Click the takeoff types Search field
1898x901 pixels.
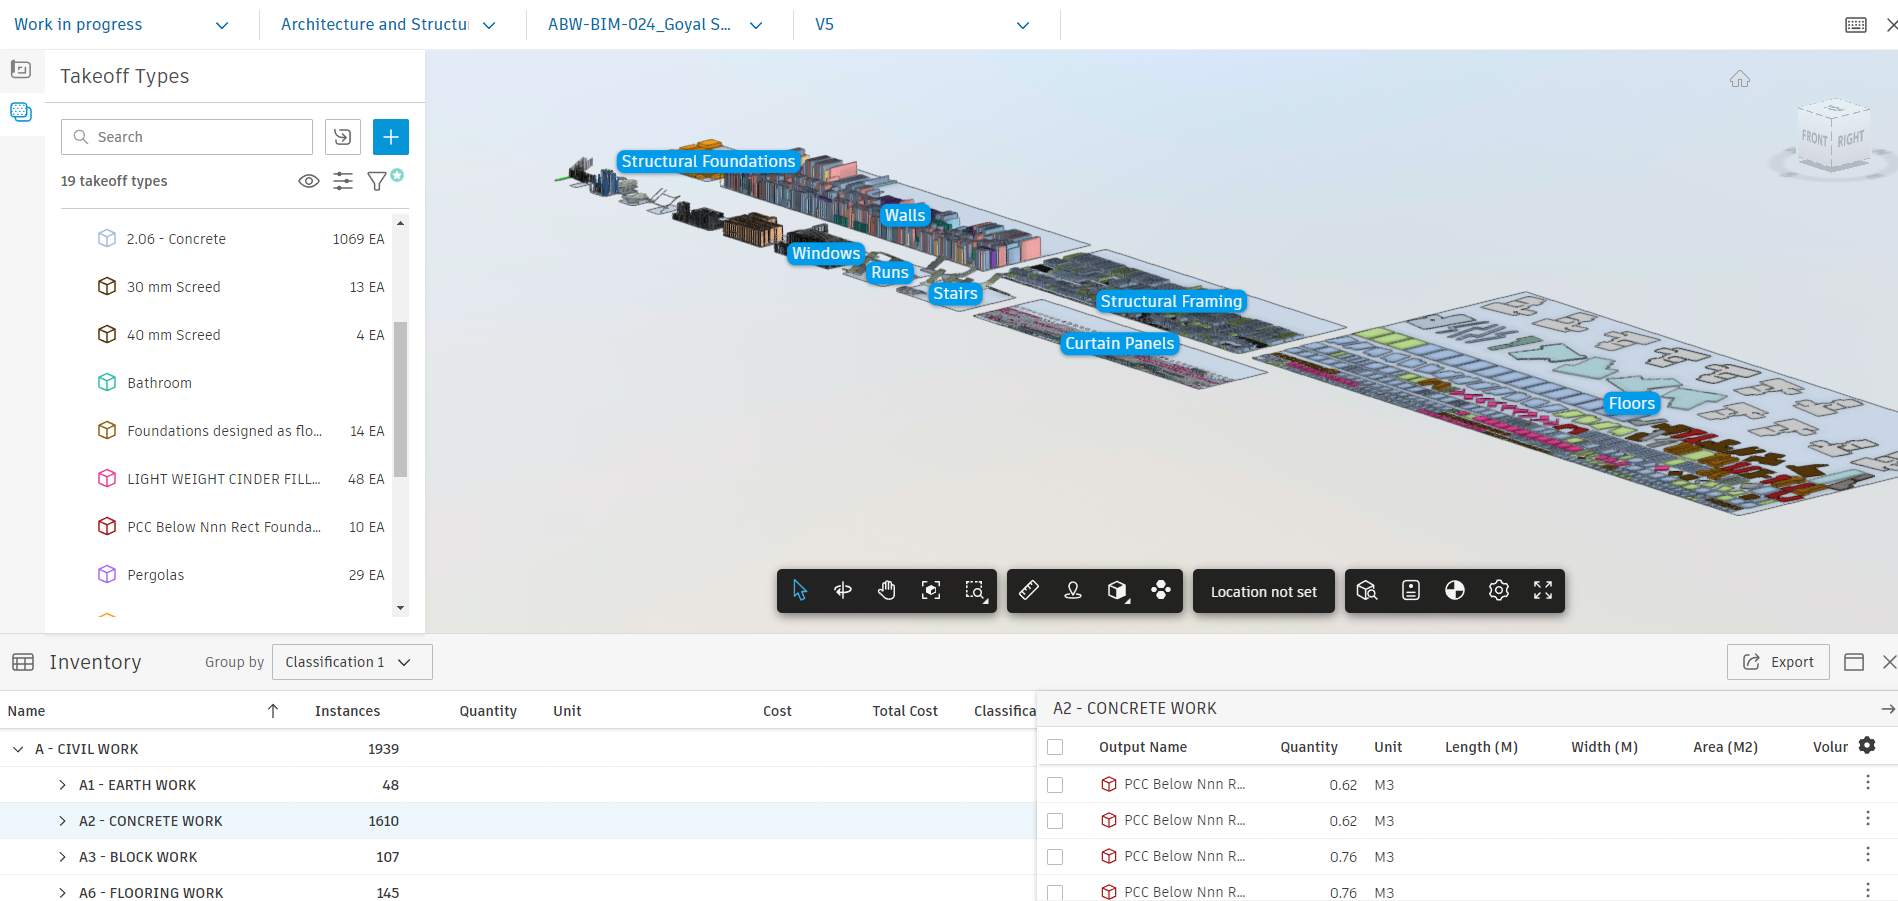coord(188,137)
